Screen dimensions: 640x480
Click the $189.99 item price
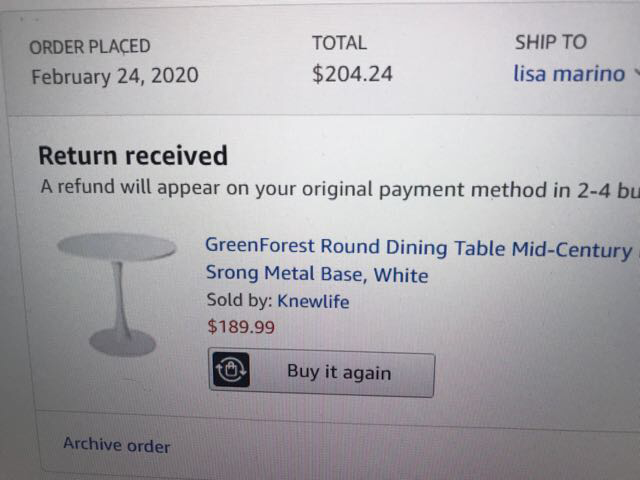[x=240, y=326]
